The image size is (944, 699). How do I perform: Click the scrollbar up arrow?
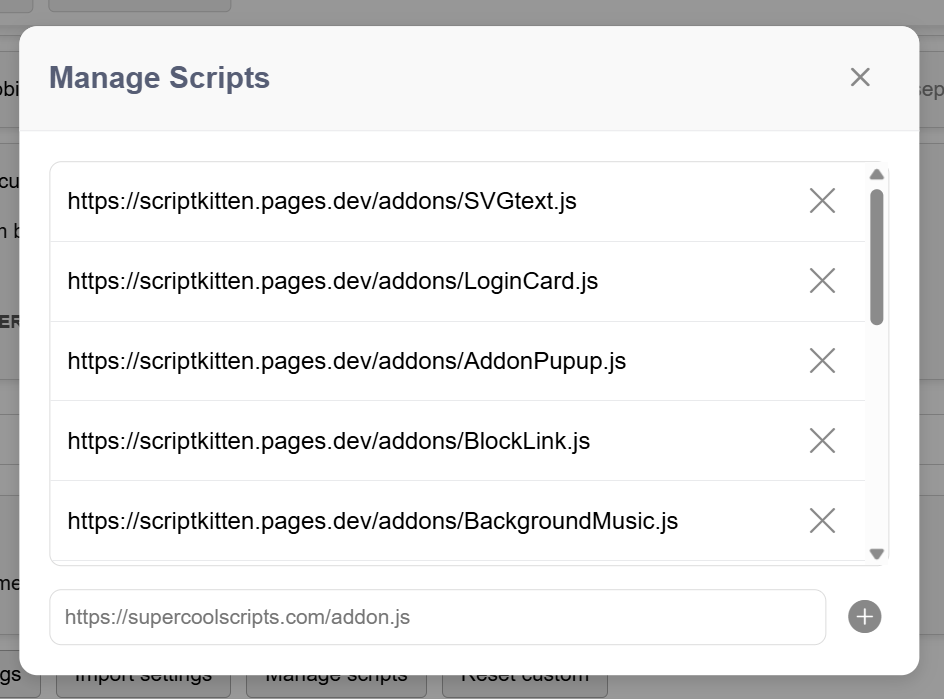tap(877, 174)
